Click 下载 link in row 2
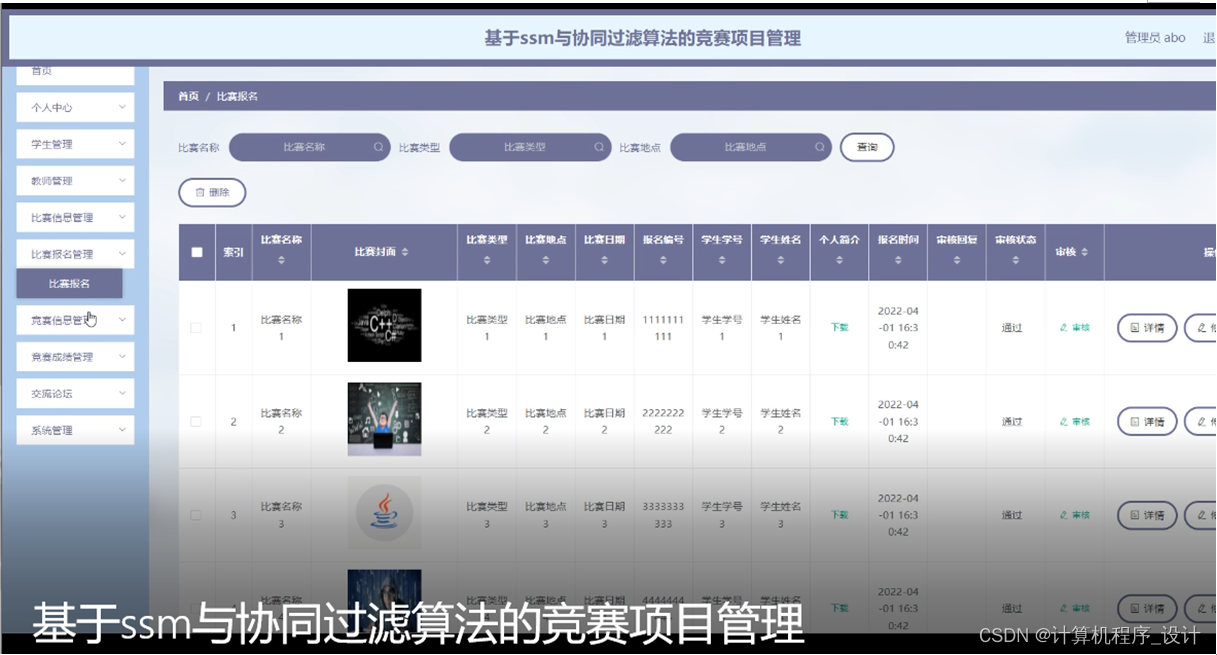The image size is (1217, 655). click(839, 421)
